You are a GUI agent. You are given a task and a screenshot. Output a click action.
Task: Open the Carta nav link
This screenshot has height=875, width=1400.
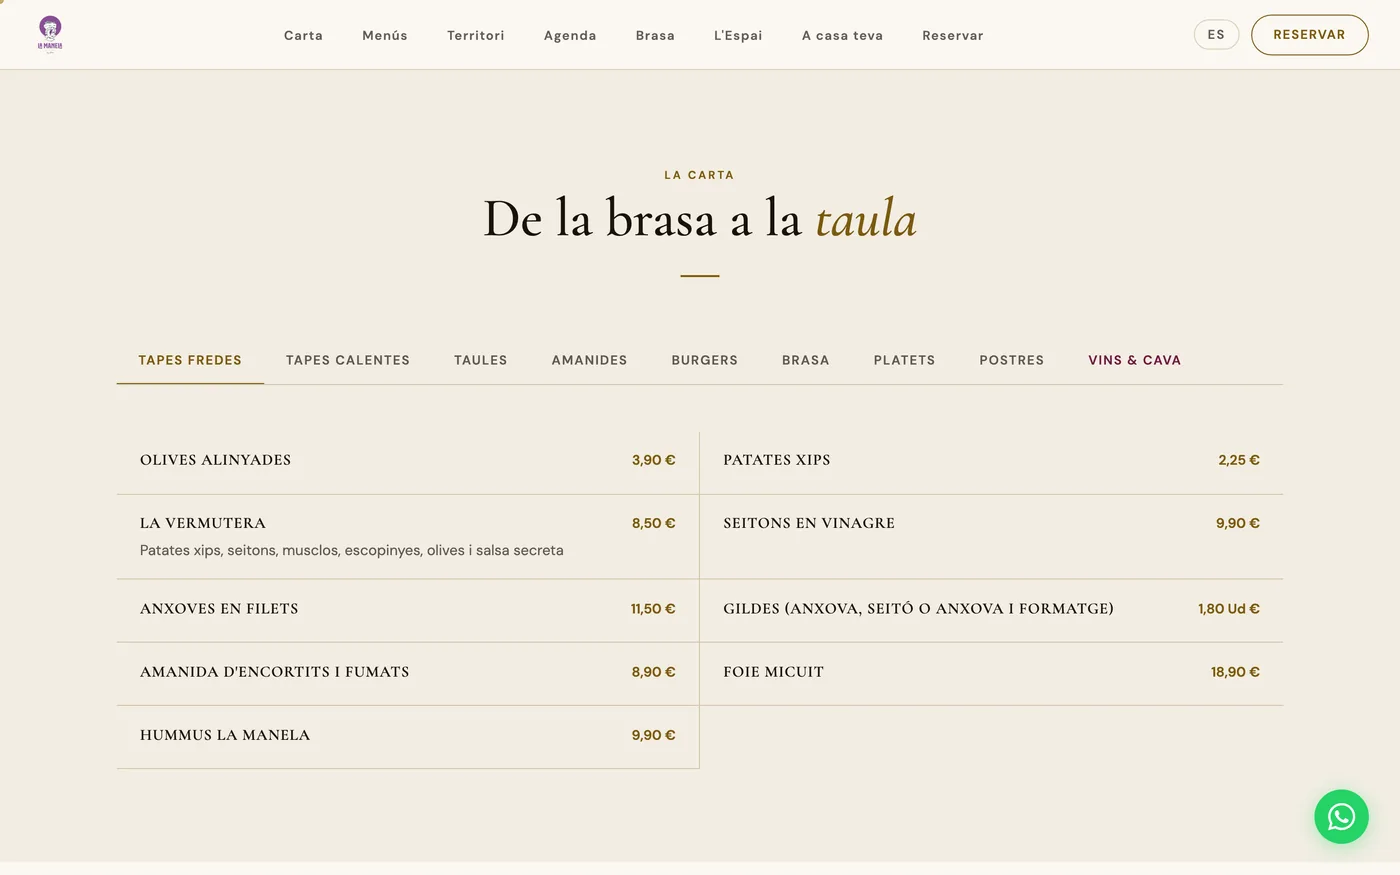303,35
